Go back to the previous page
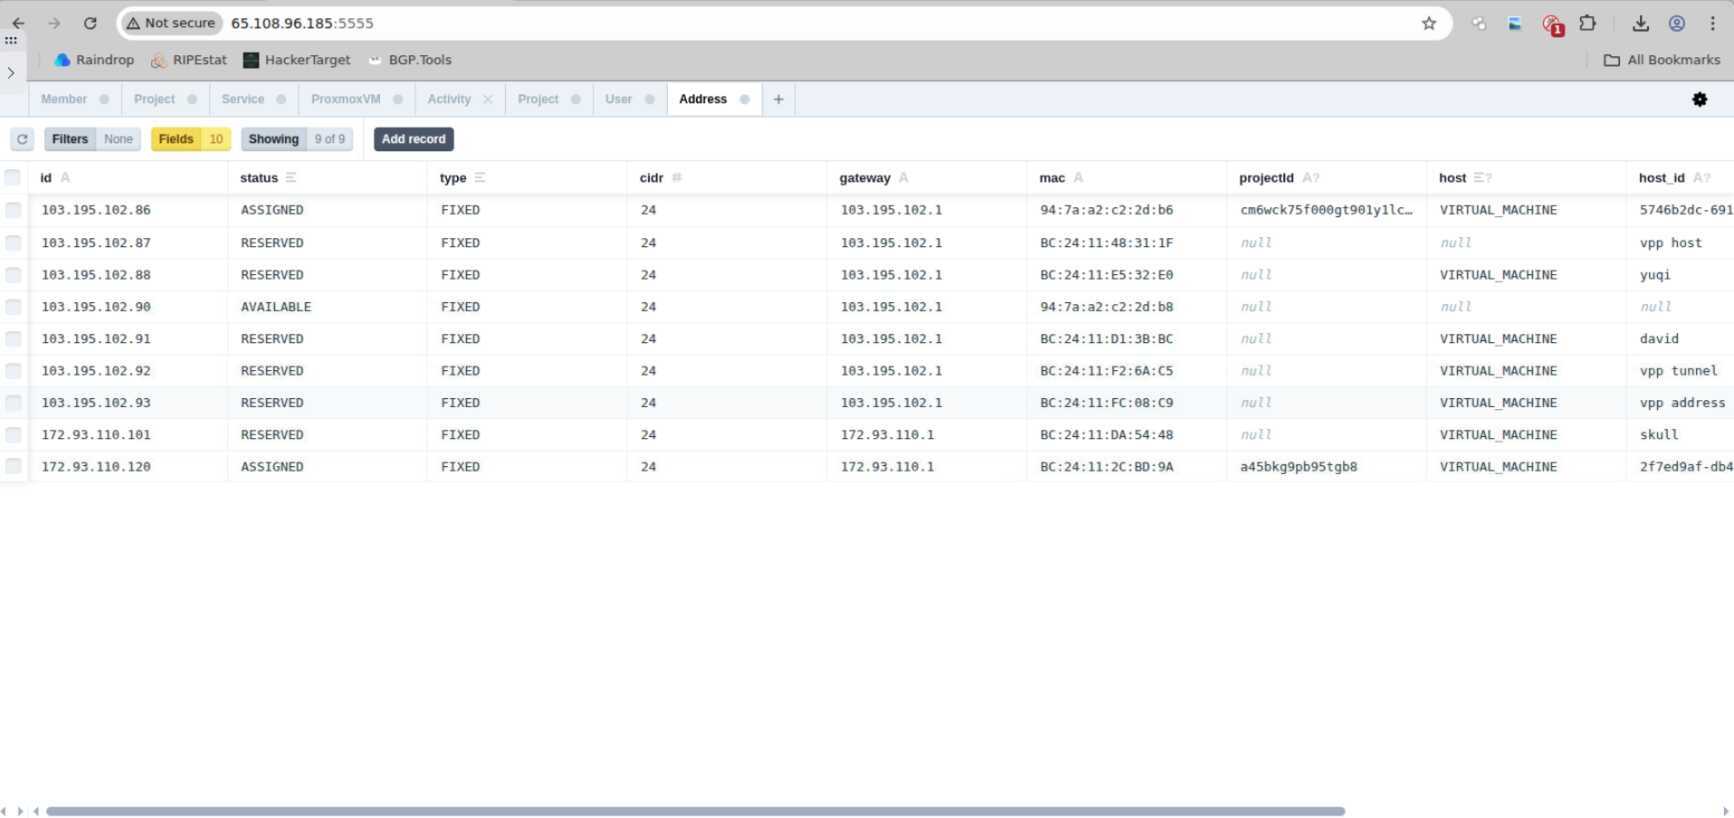1734x818 pixels. [x=18, y=23]
